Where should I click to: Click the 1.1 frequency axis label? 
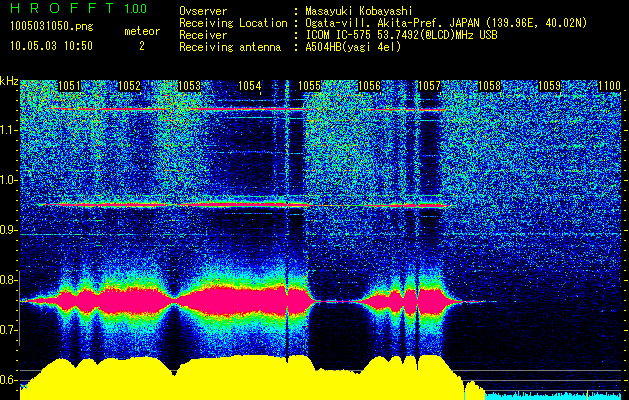pos(9,130)
